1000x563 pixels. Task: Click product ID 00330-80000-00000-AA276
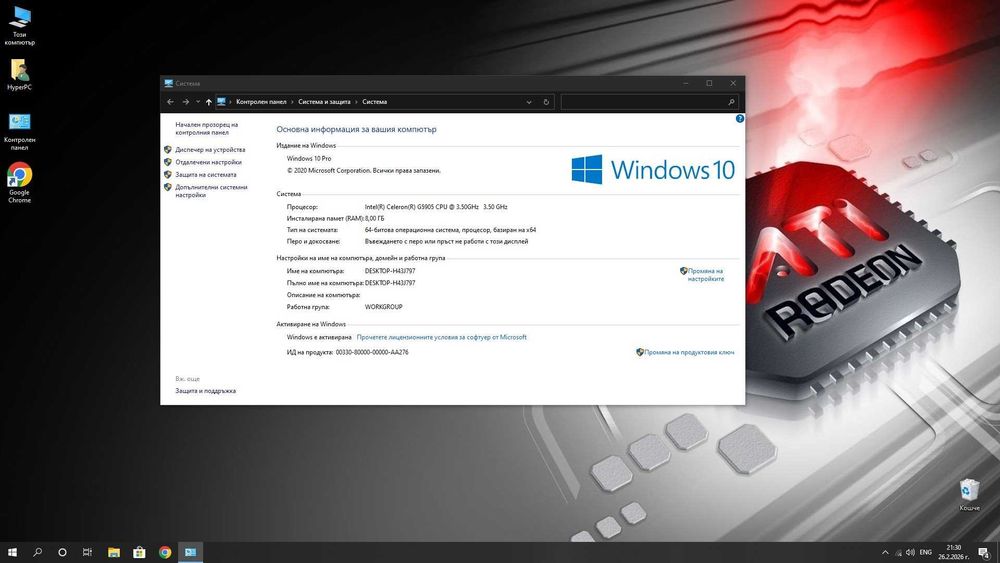[372, 352]
